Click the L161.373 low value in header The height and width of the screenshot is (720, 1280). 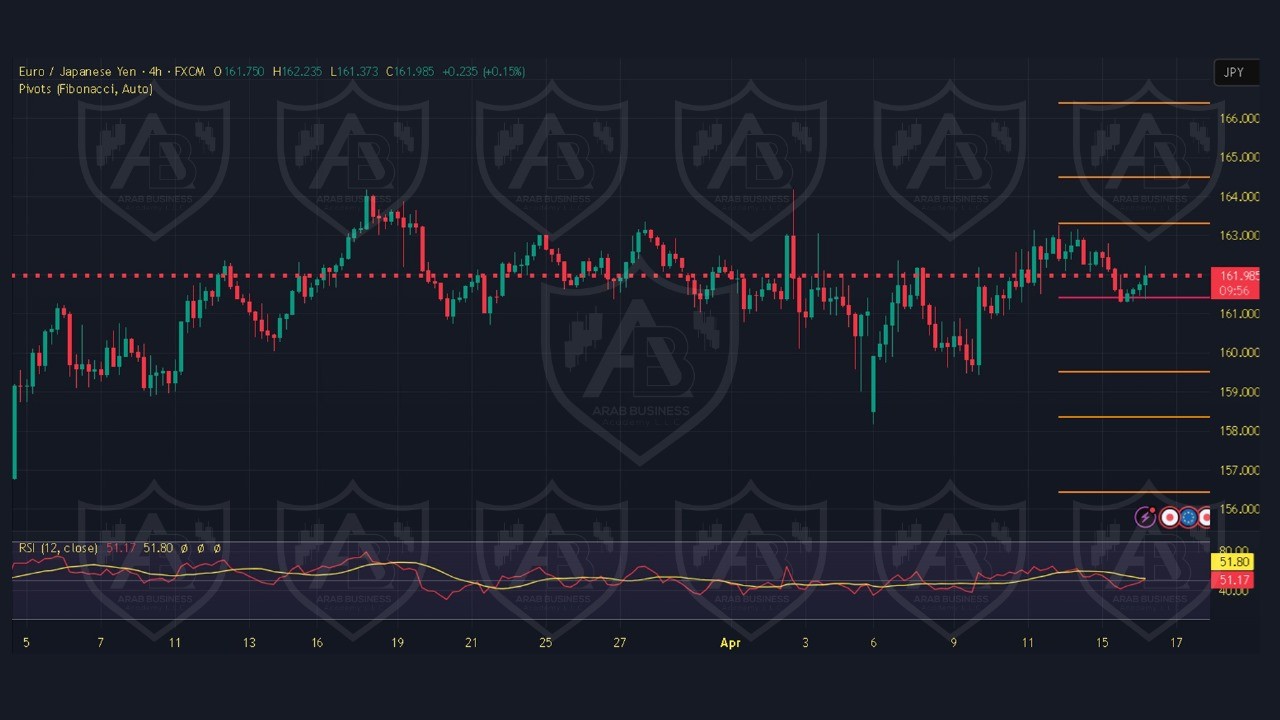(x=354, y=71)
